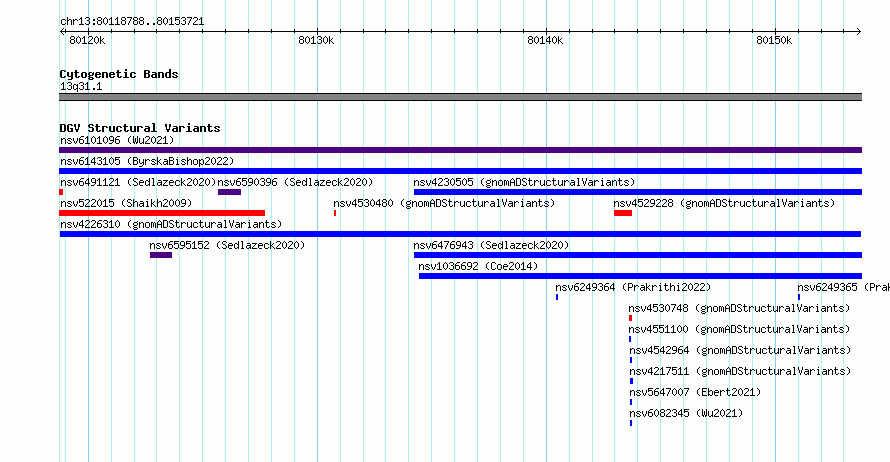Click the left arrowhead of the ruler
The height and width of the screenshot is (462, 890).
pos(62,31)
